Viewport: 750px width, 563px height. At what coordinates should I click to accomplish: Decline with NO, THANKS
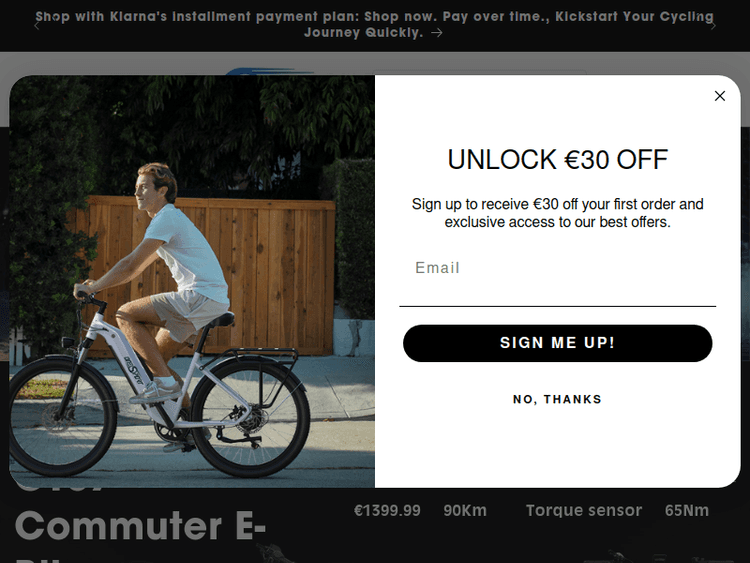(x=557, y=399)
